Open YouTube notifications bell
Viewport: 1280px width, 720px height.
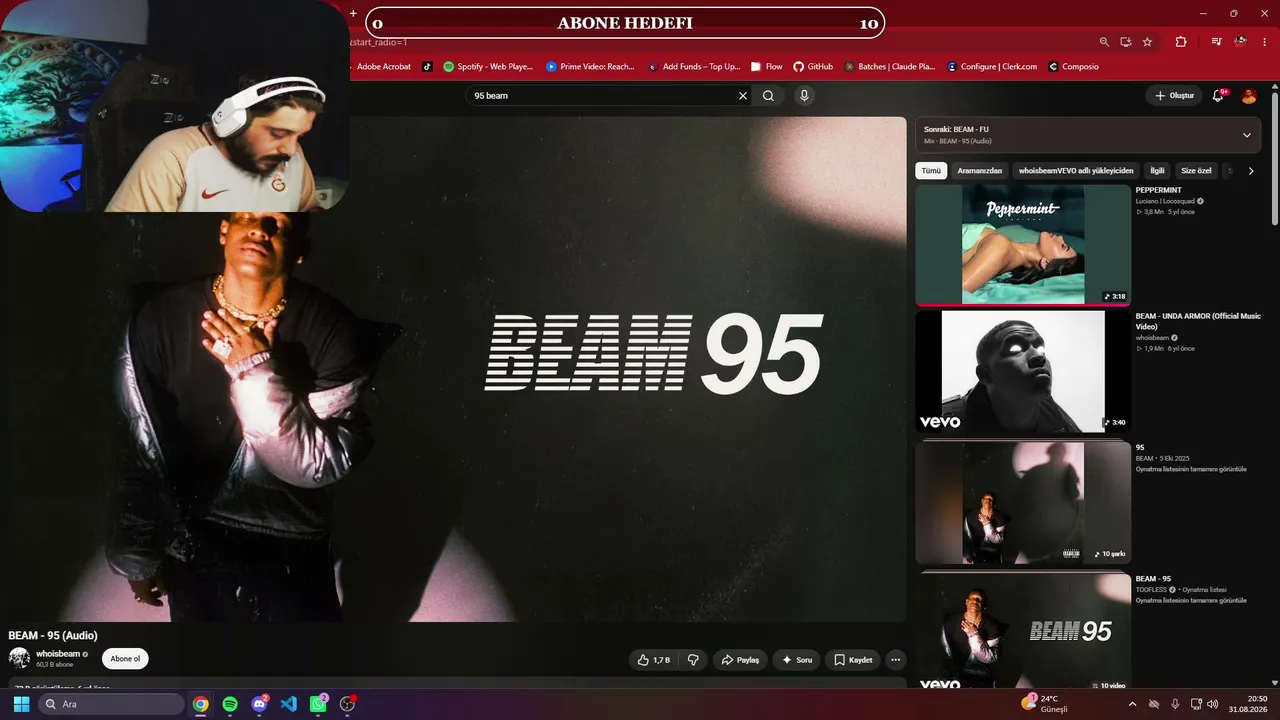pyautogui.click(x=1218, y=96)
